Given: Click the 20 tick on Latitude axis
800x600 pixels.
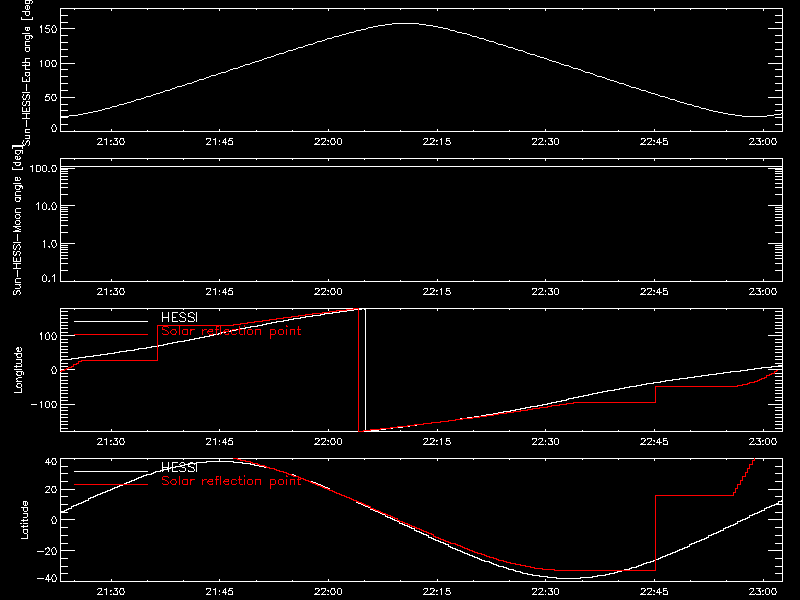Looking at the screenshot, I should pyautogui.click(x=51, y=489).
